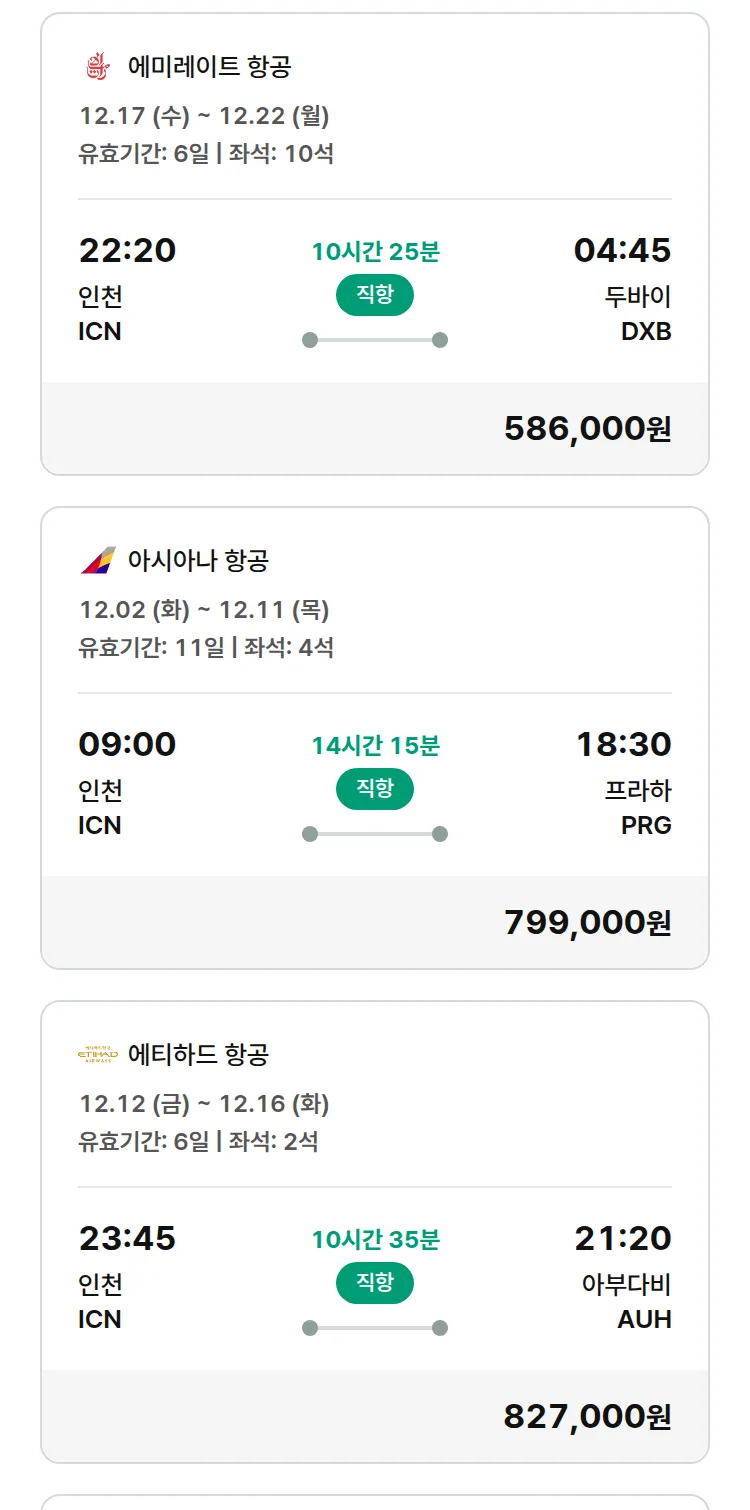Click the 10시간 25분 flight duration

[x=375, y=252]
